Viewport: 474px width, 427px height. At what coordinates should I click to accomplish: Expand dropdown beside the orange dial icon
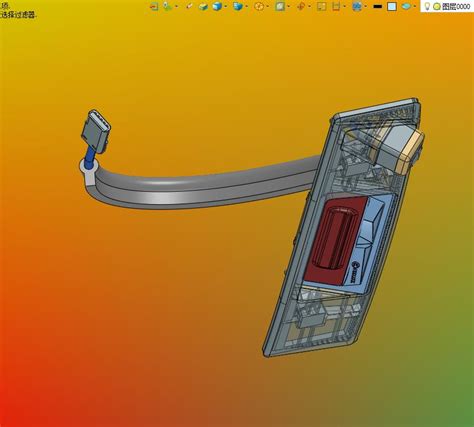(x=267, y=6)
